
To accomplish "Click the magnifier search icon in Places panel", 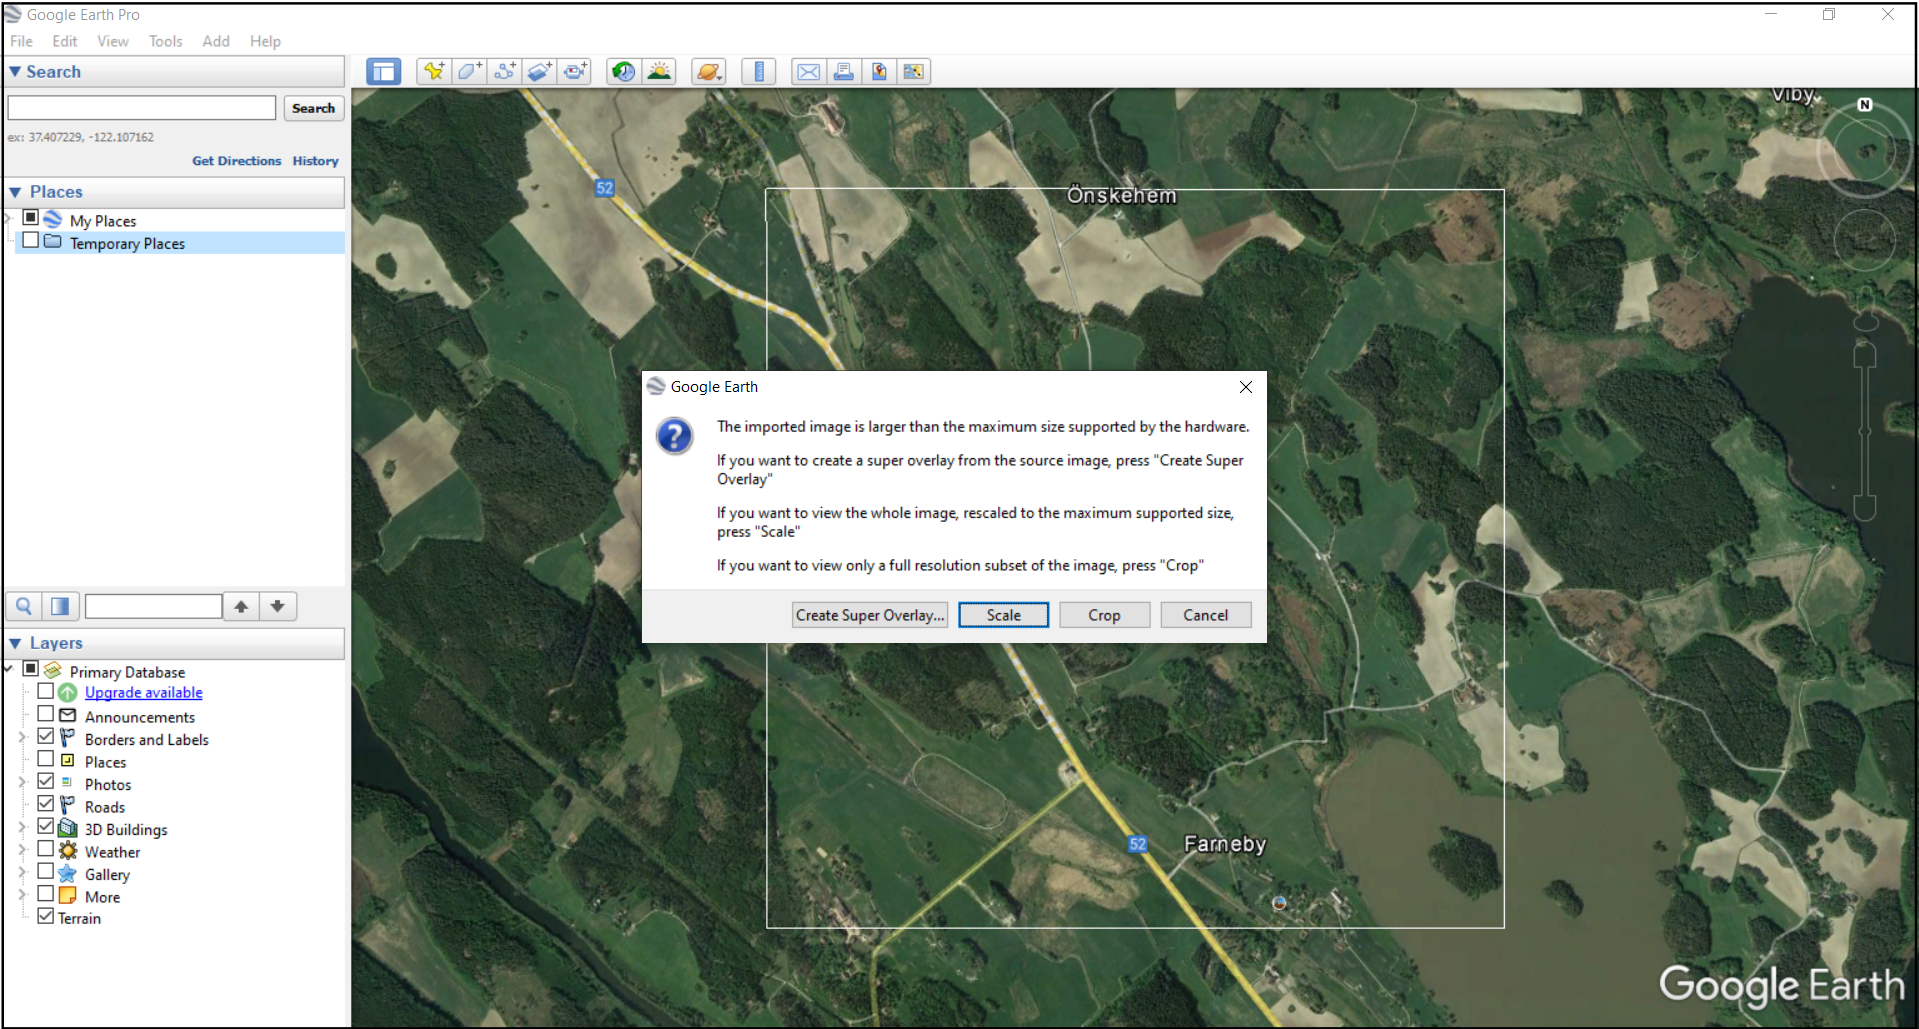I will pyautogui.click(x=24, y=606).
